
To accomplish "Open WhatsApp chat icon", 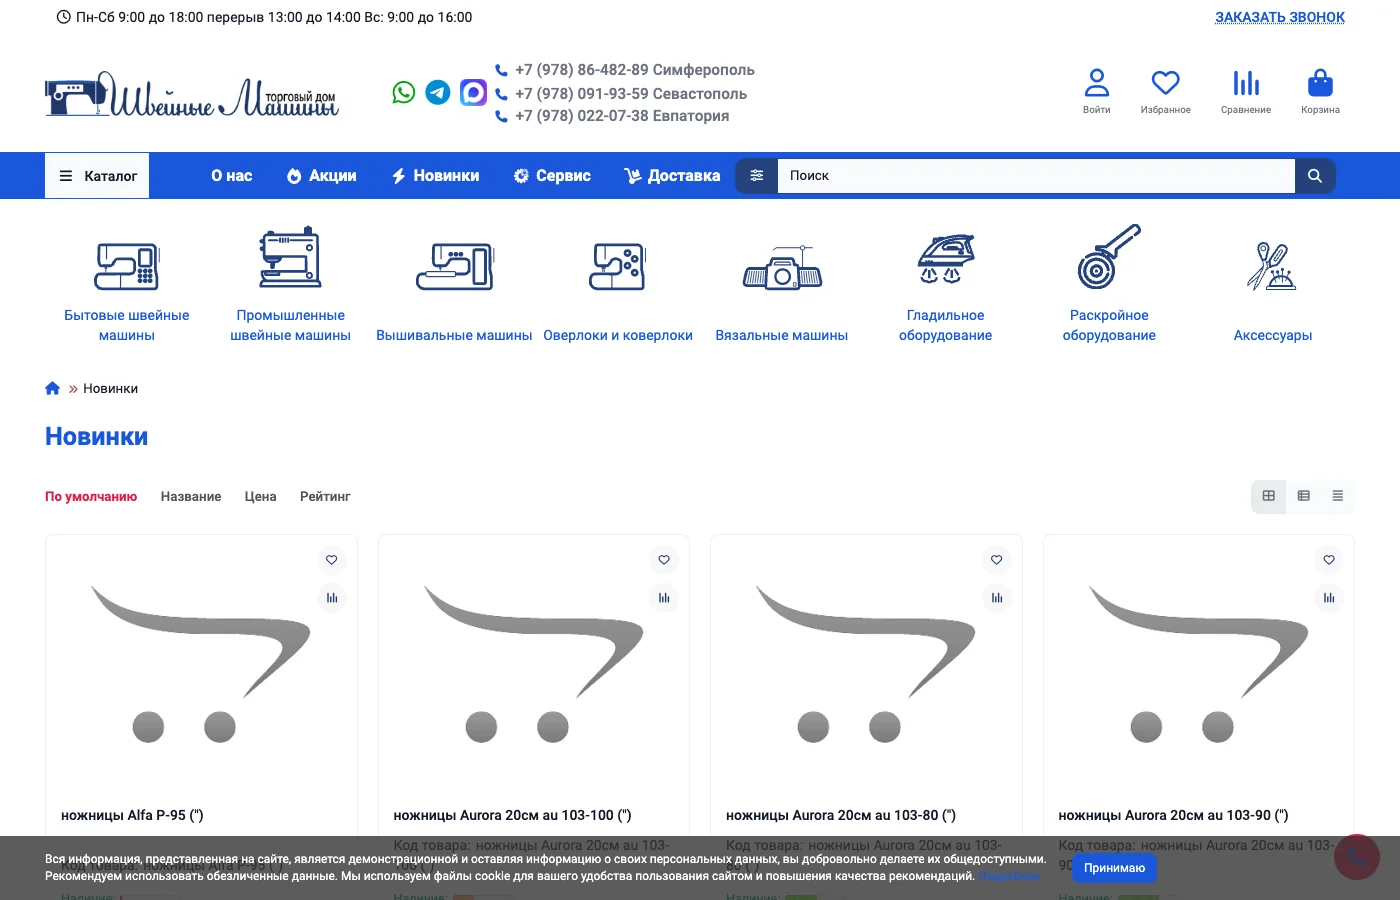I will (x=404, y=93).
